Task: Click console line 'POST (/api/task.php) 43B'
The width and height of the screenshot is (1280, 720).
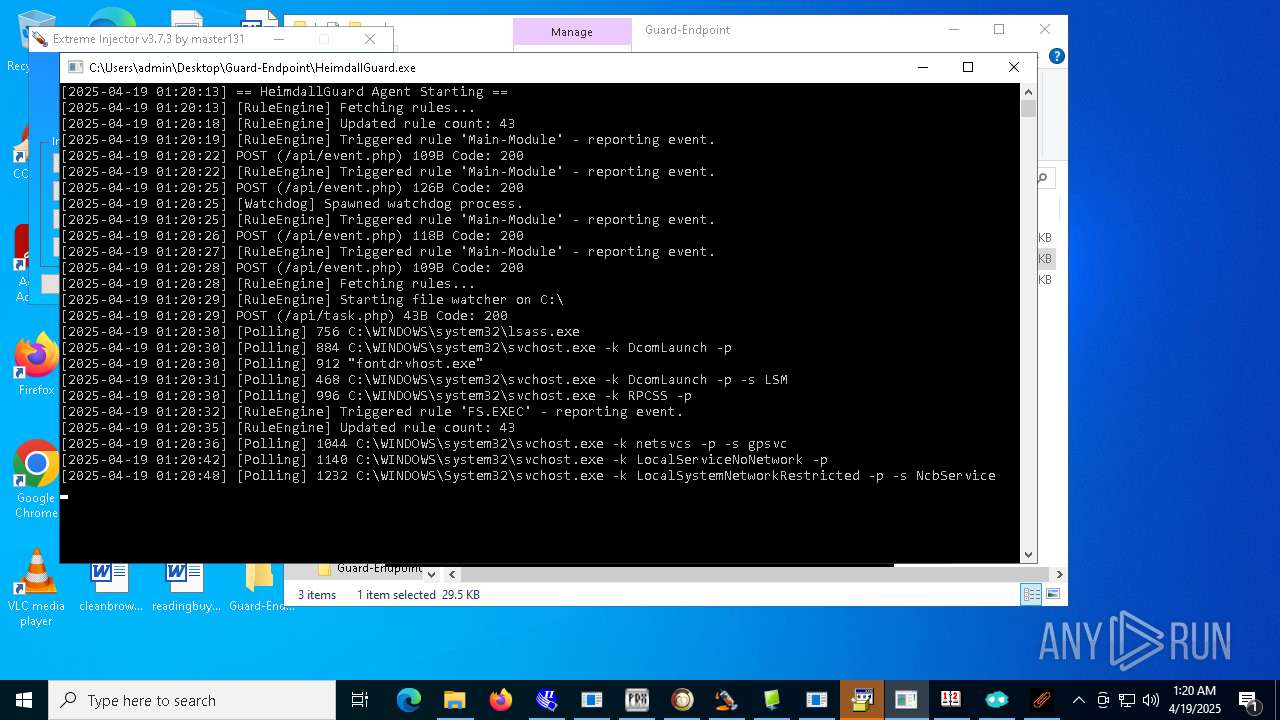Action: click(x=284, y=316)
